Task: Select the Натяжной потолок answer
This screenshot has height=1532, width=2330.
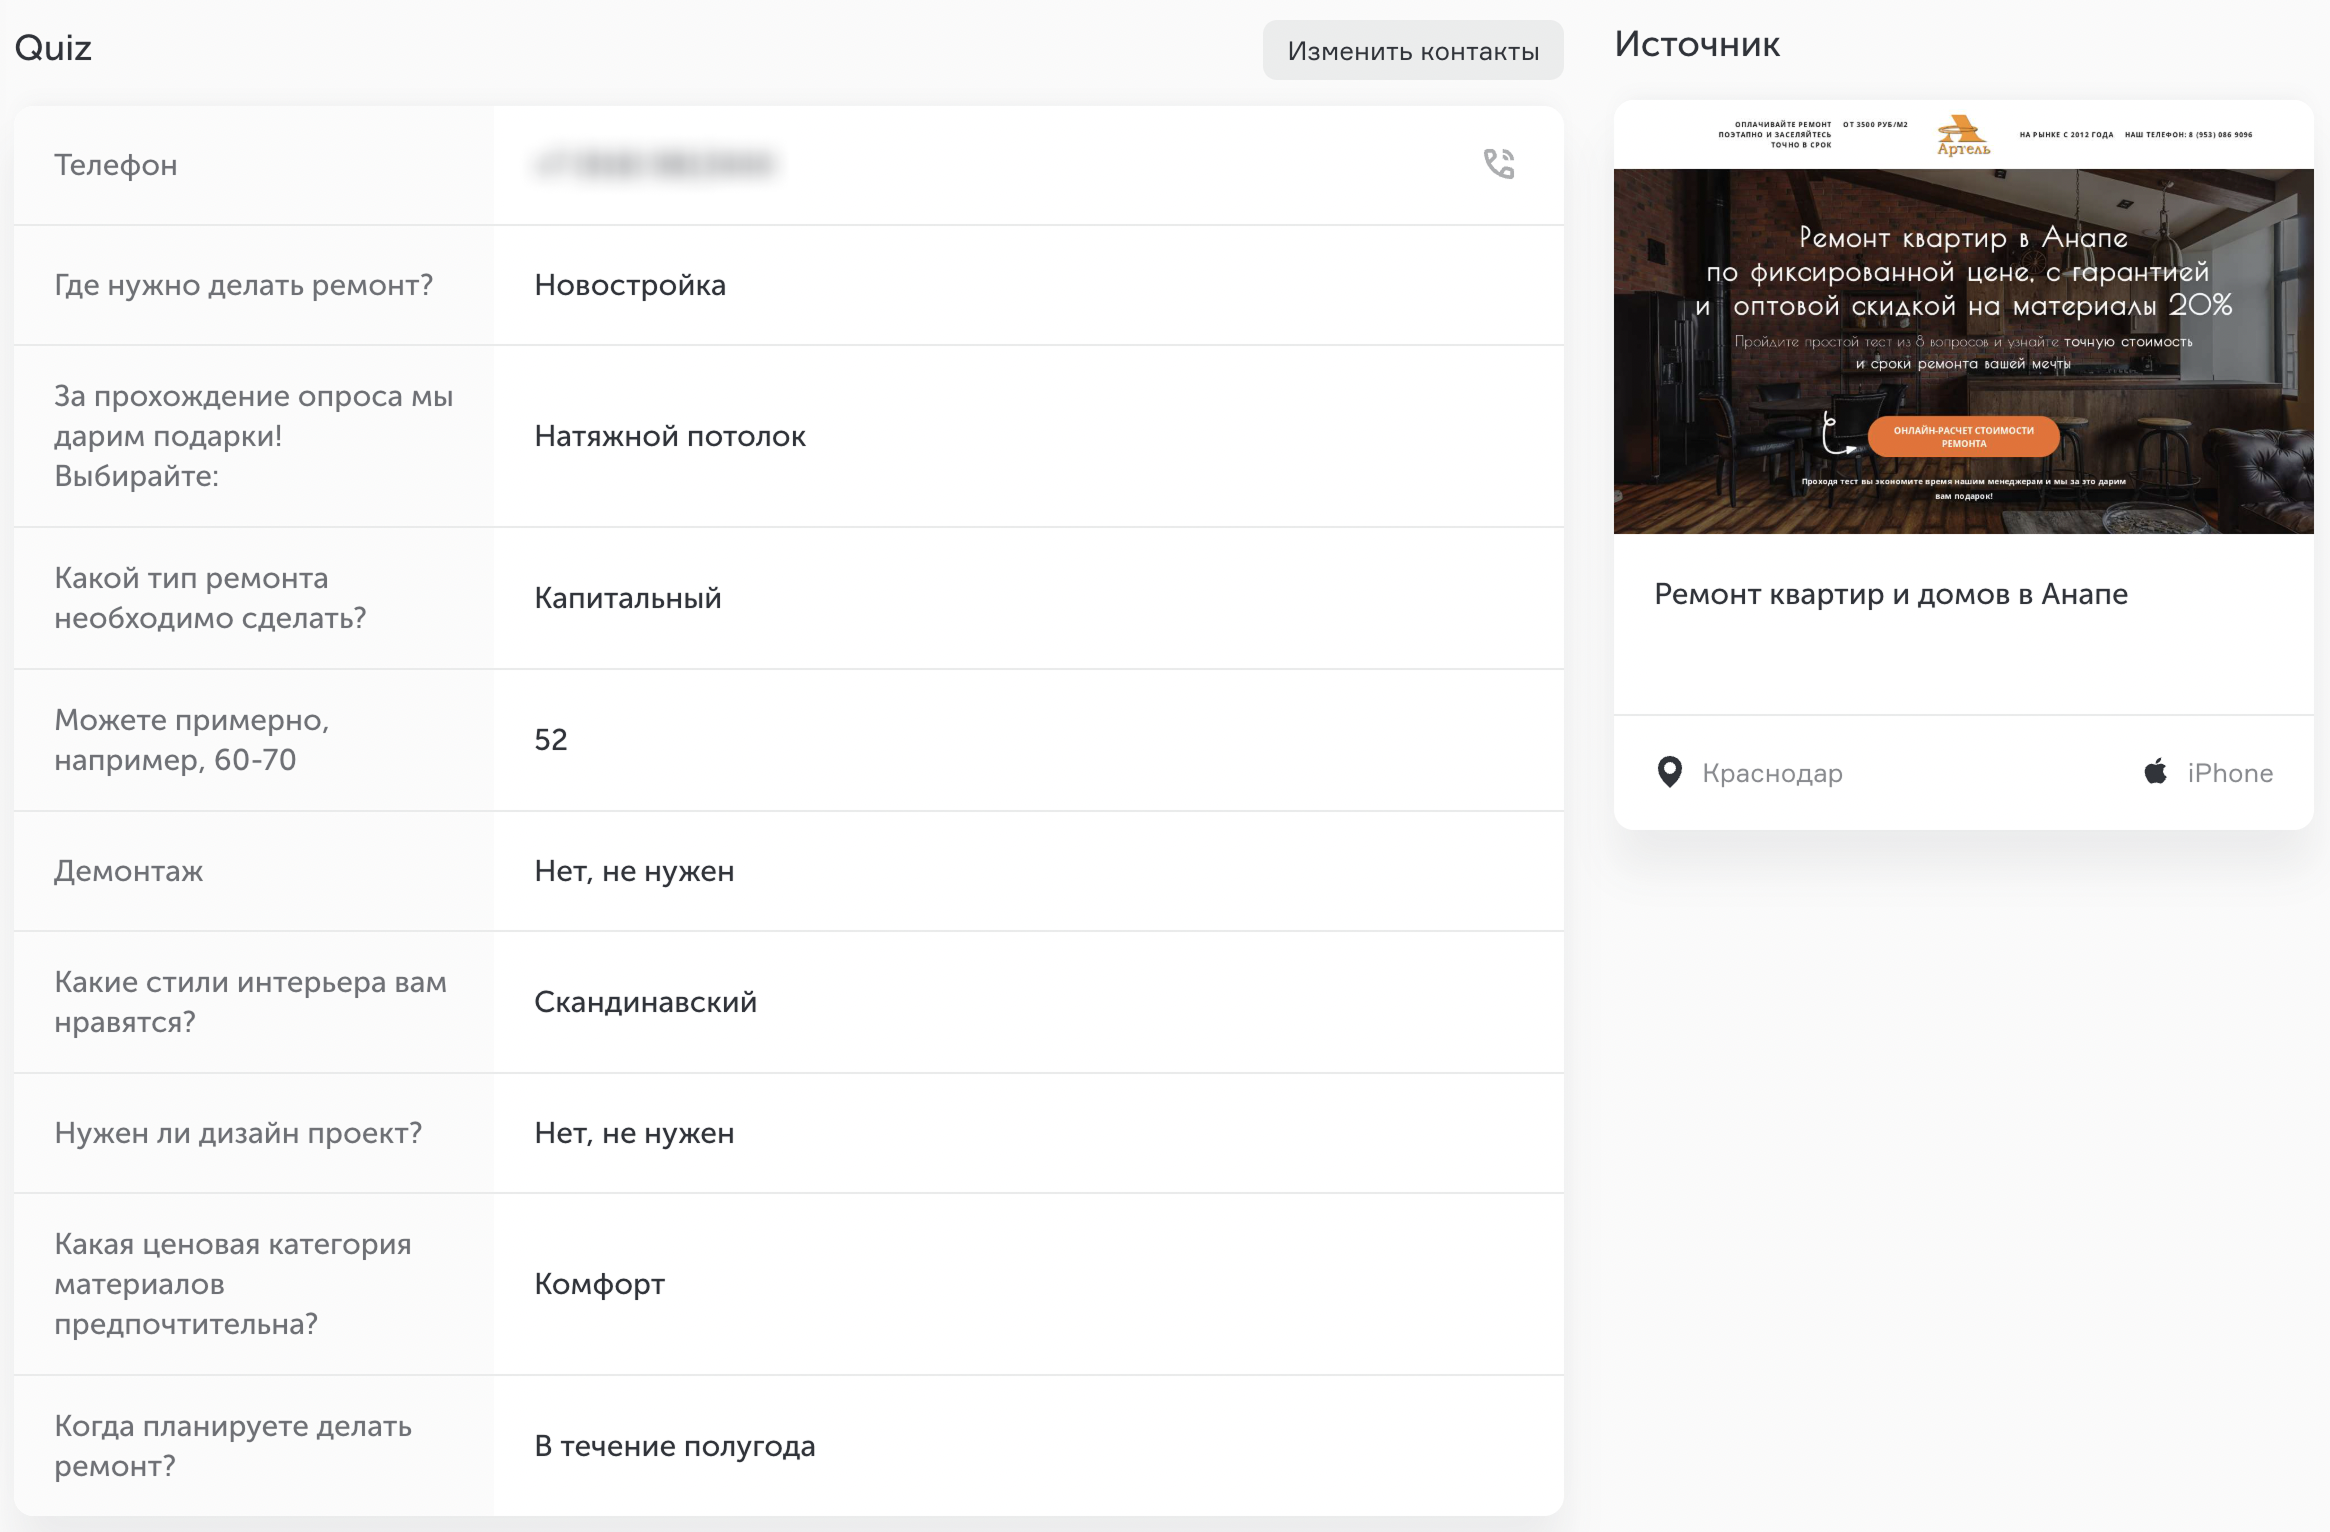Action: (x=670, y=436)
